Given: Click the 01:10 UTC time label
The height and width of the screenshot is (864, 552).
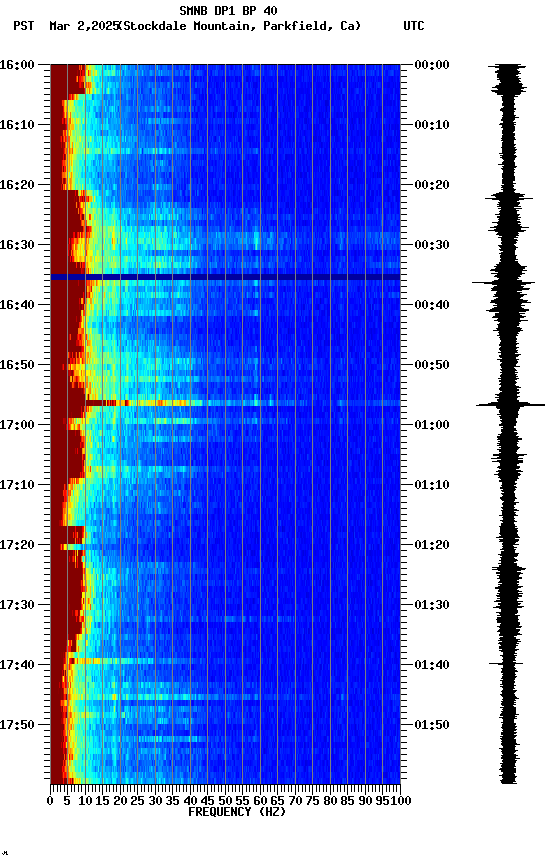Looking at the screenshot, I should (x=432, y=485).
